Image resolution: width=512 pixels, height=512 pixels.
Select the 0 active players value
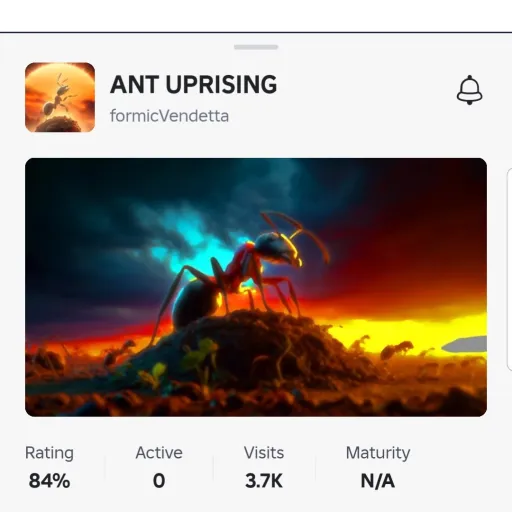pos(159,481)
